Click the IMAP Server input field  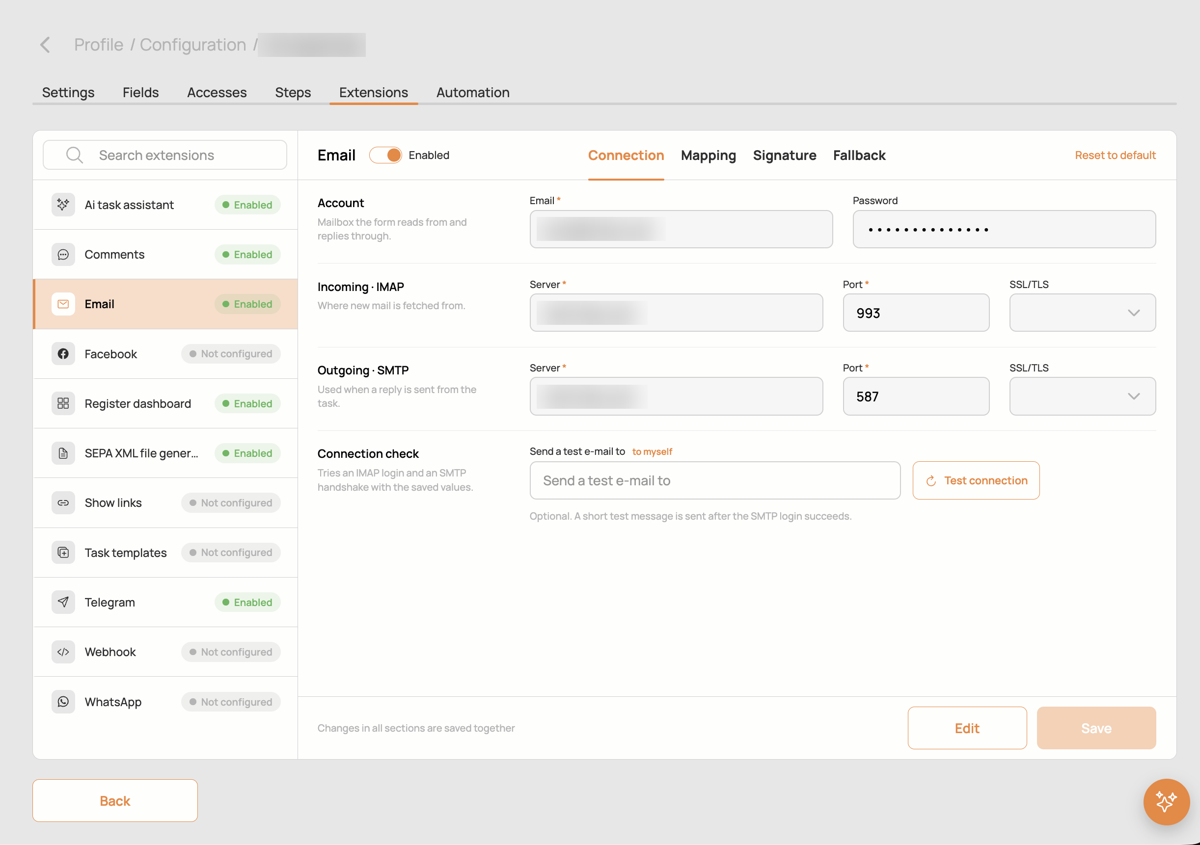pyautogui.click(x=676, y=313)
